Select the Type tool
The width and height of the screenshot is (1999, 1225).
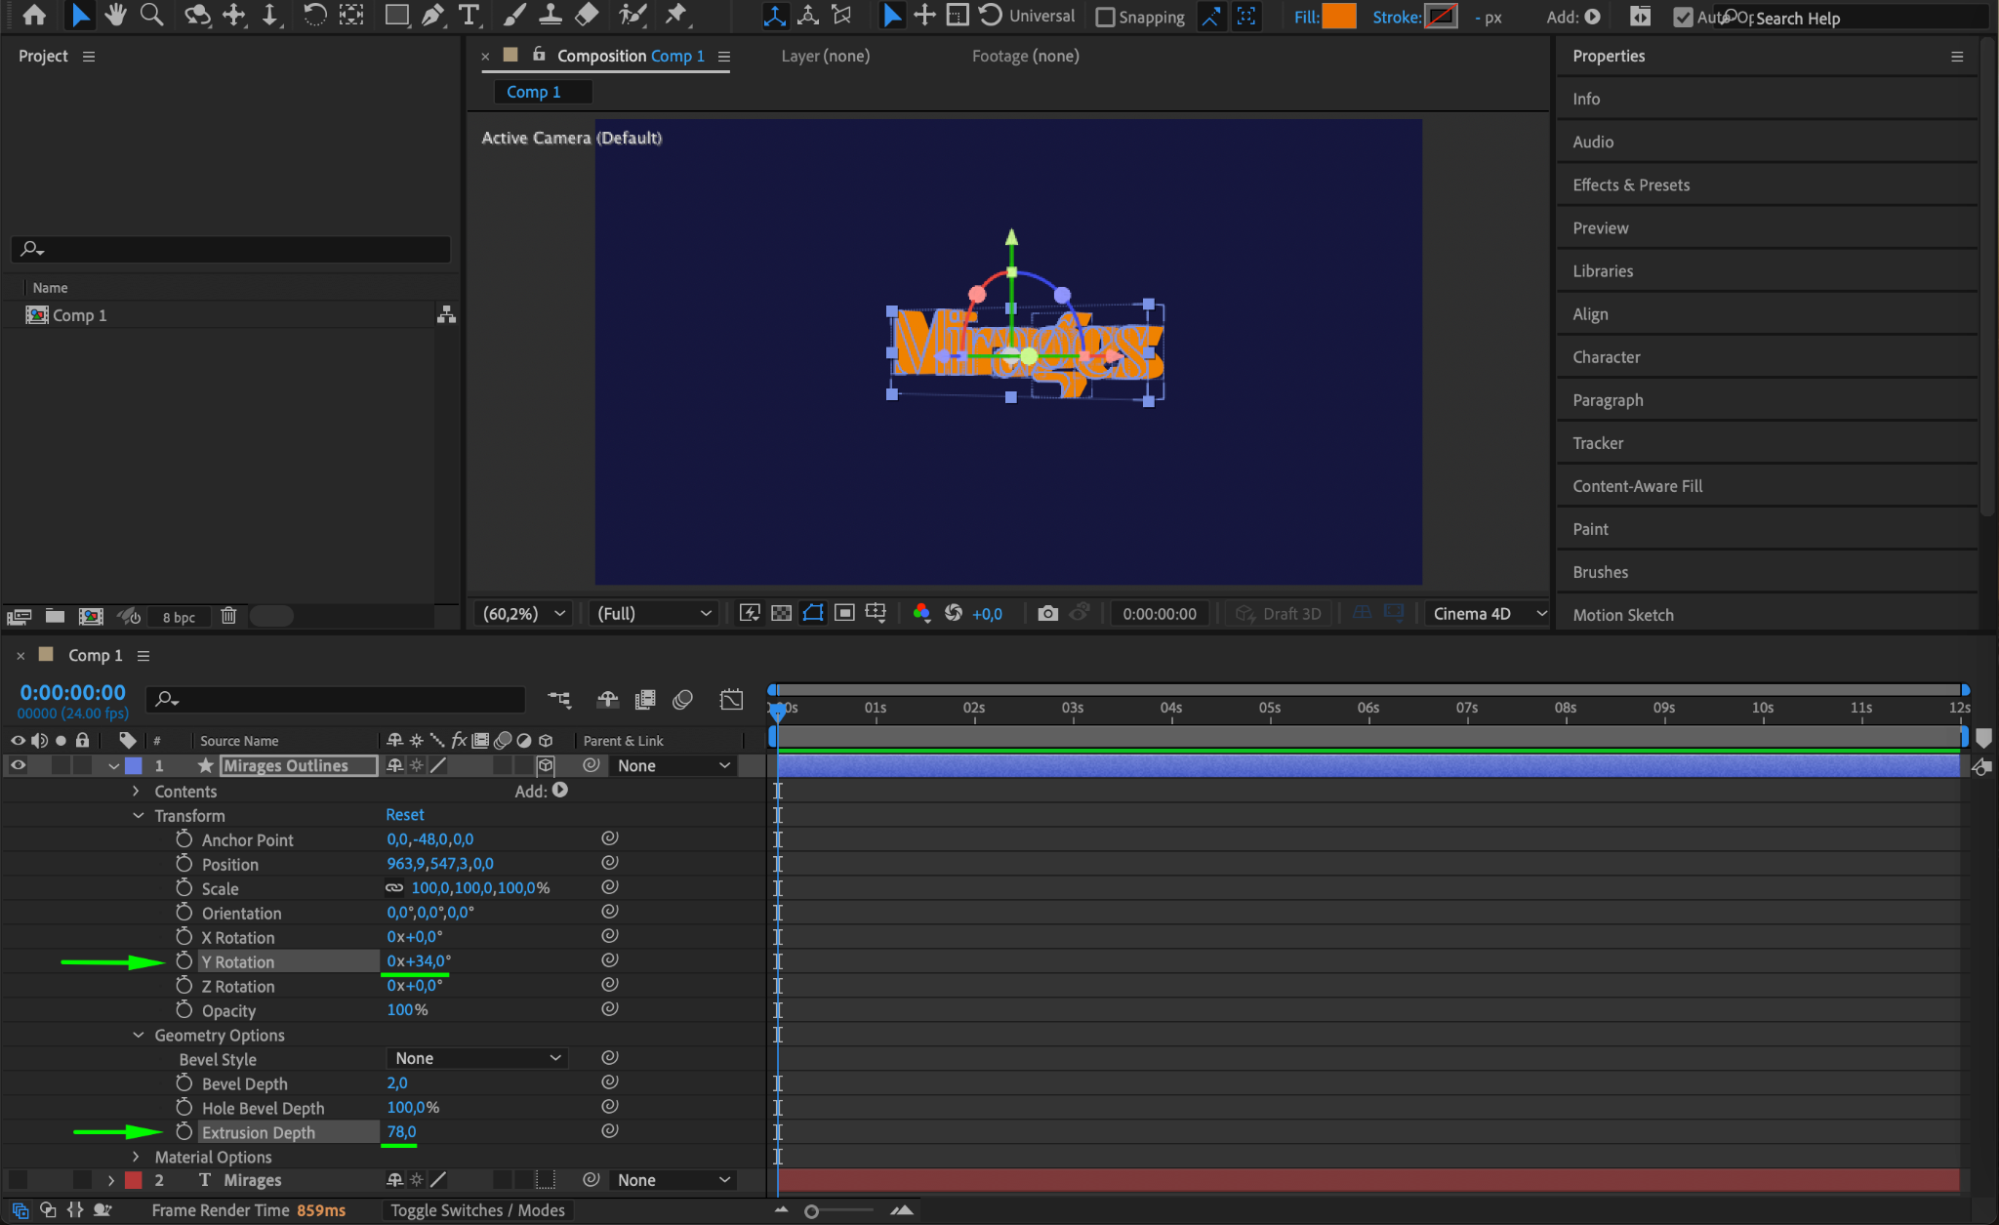point(468,15)
